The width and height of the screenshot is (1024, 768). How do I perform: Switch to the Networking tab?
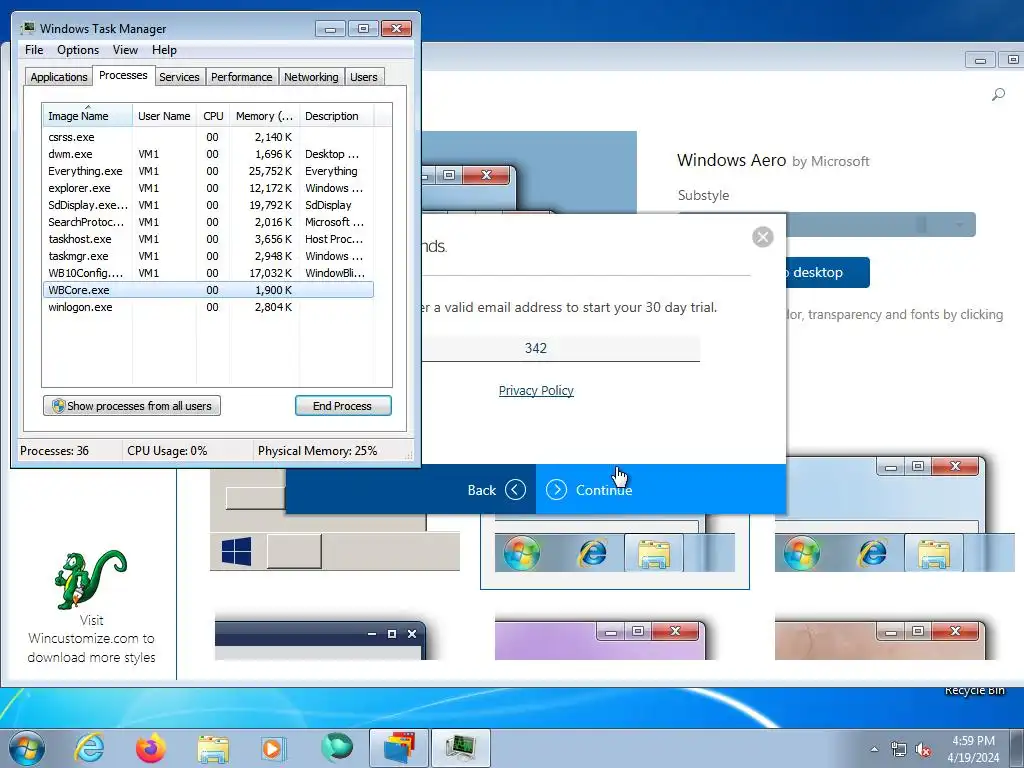click(311, 77)
